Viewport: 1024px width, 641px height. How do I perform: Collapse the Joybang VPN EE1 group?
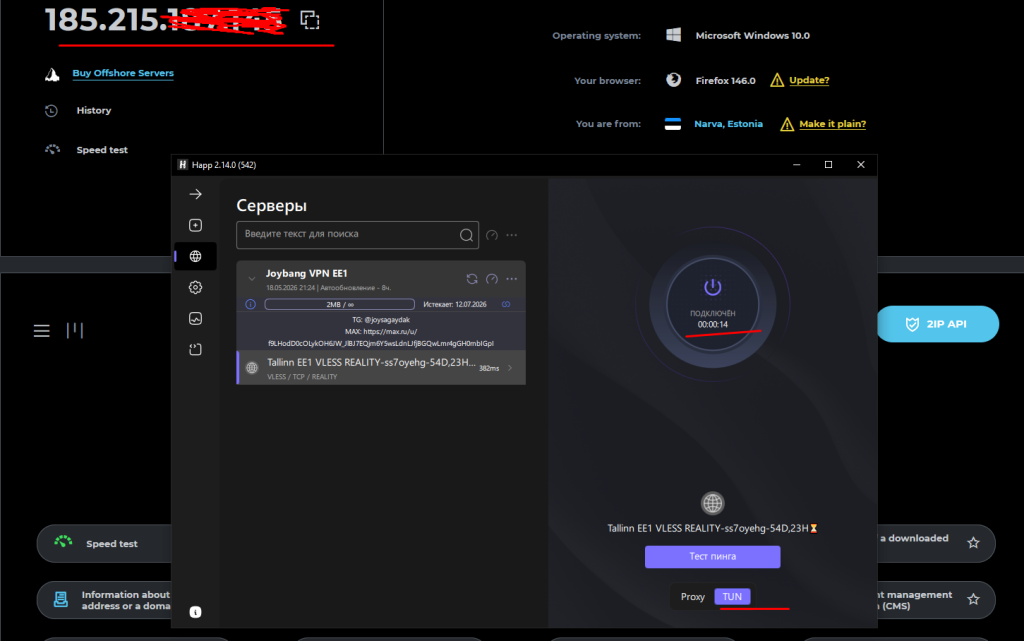coord(251,279)
